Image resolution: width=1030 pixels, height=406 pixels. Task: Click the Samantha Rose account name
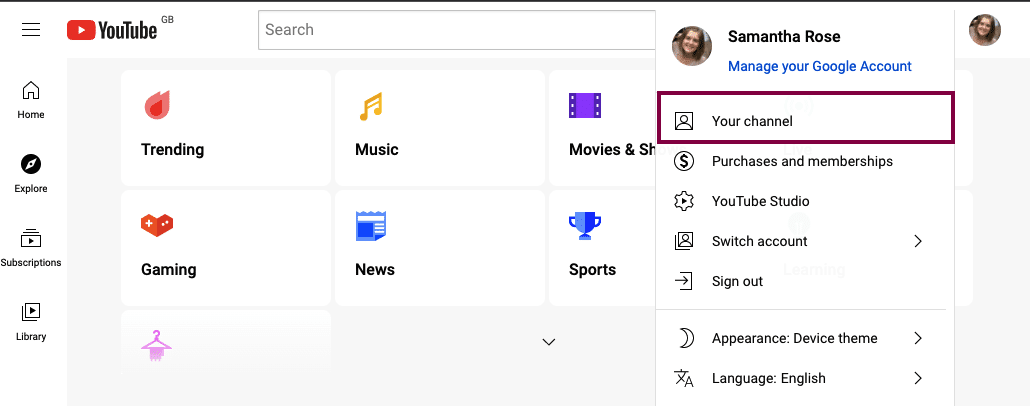784,36
